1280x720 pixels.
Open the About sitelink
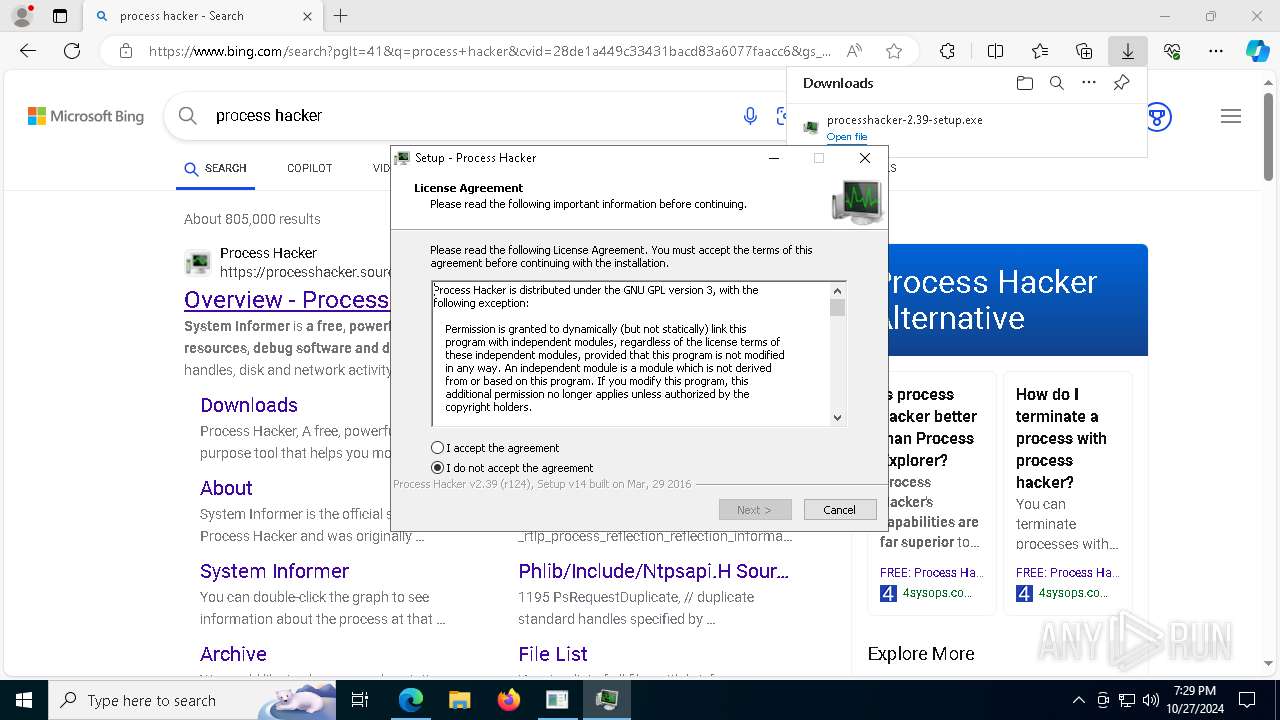[226, 488]
